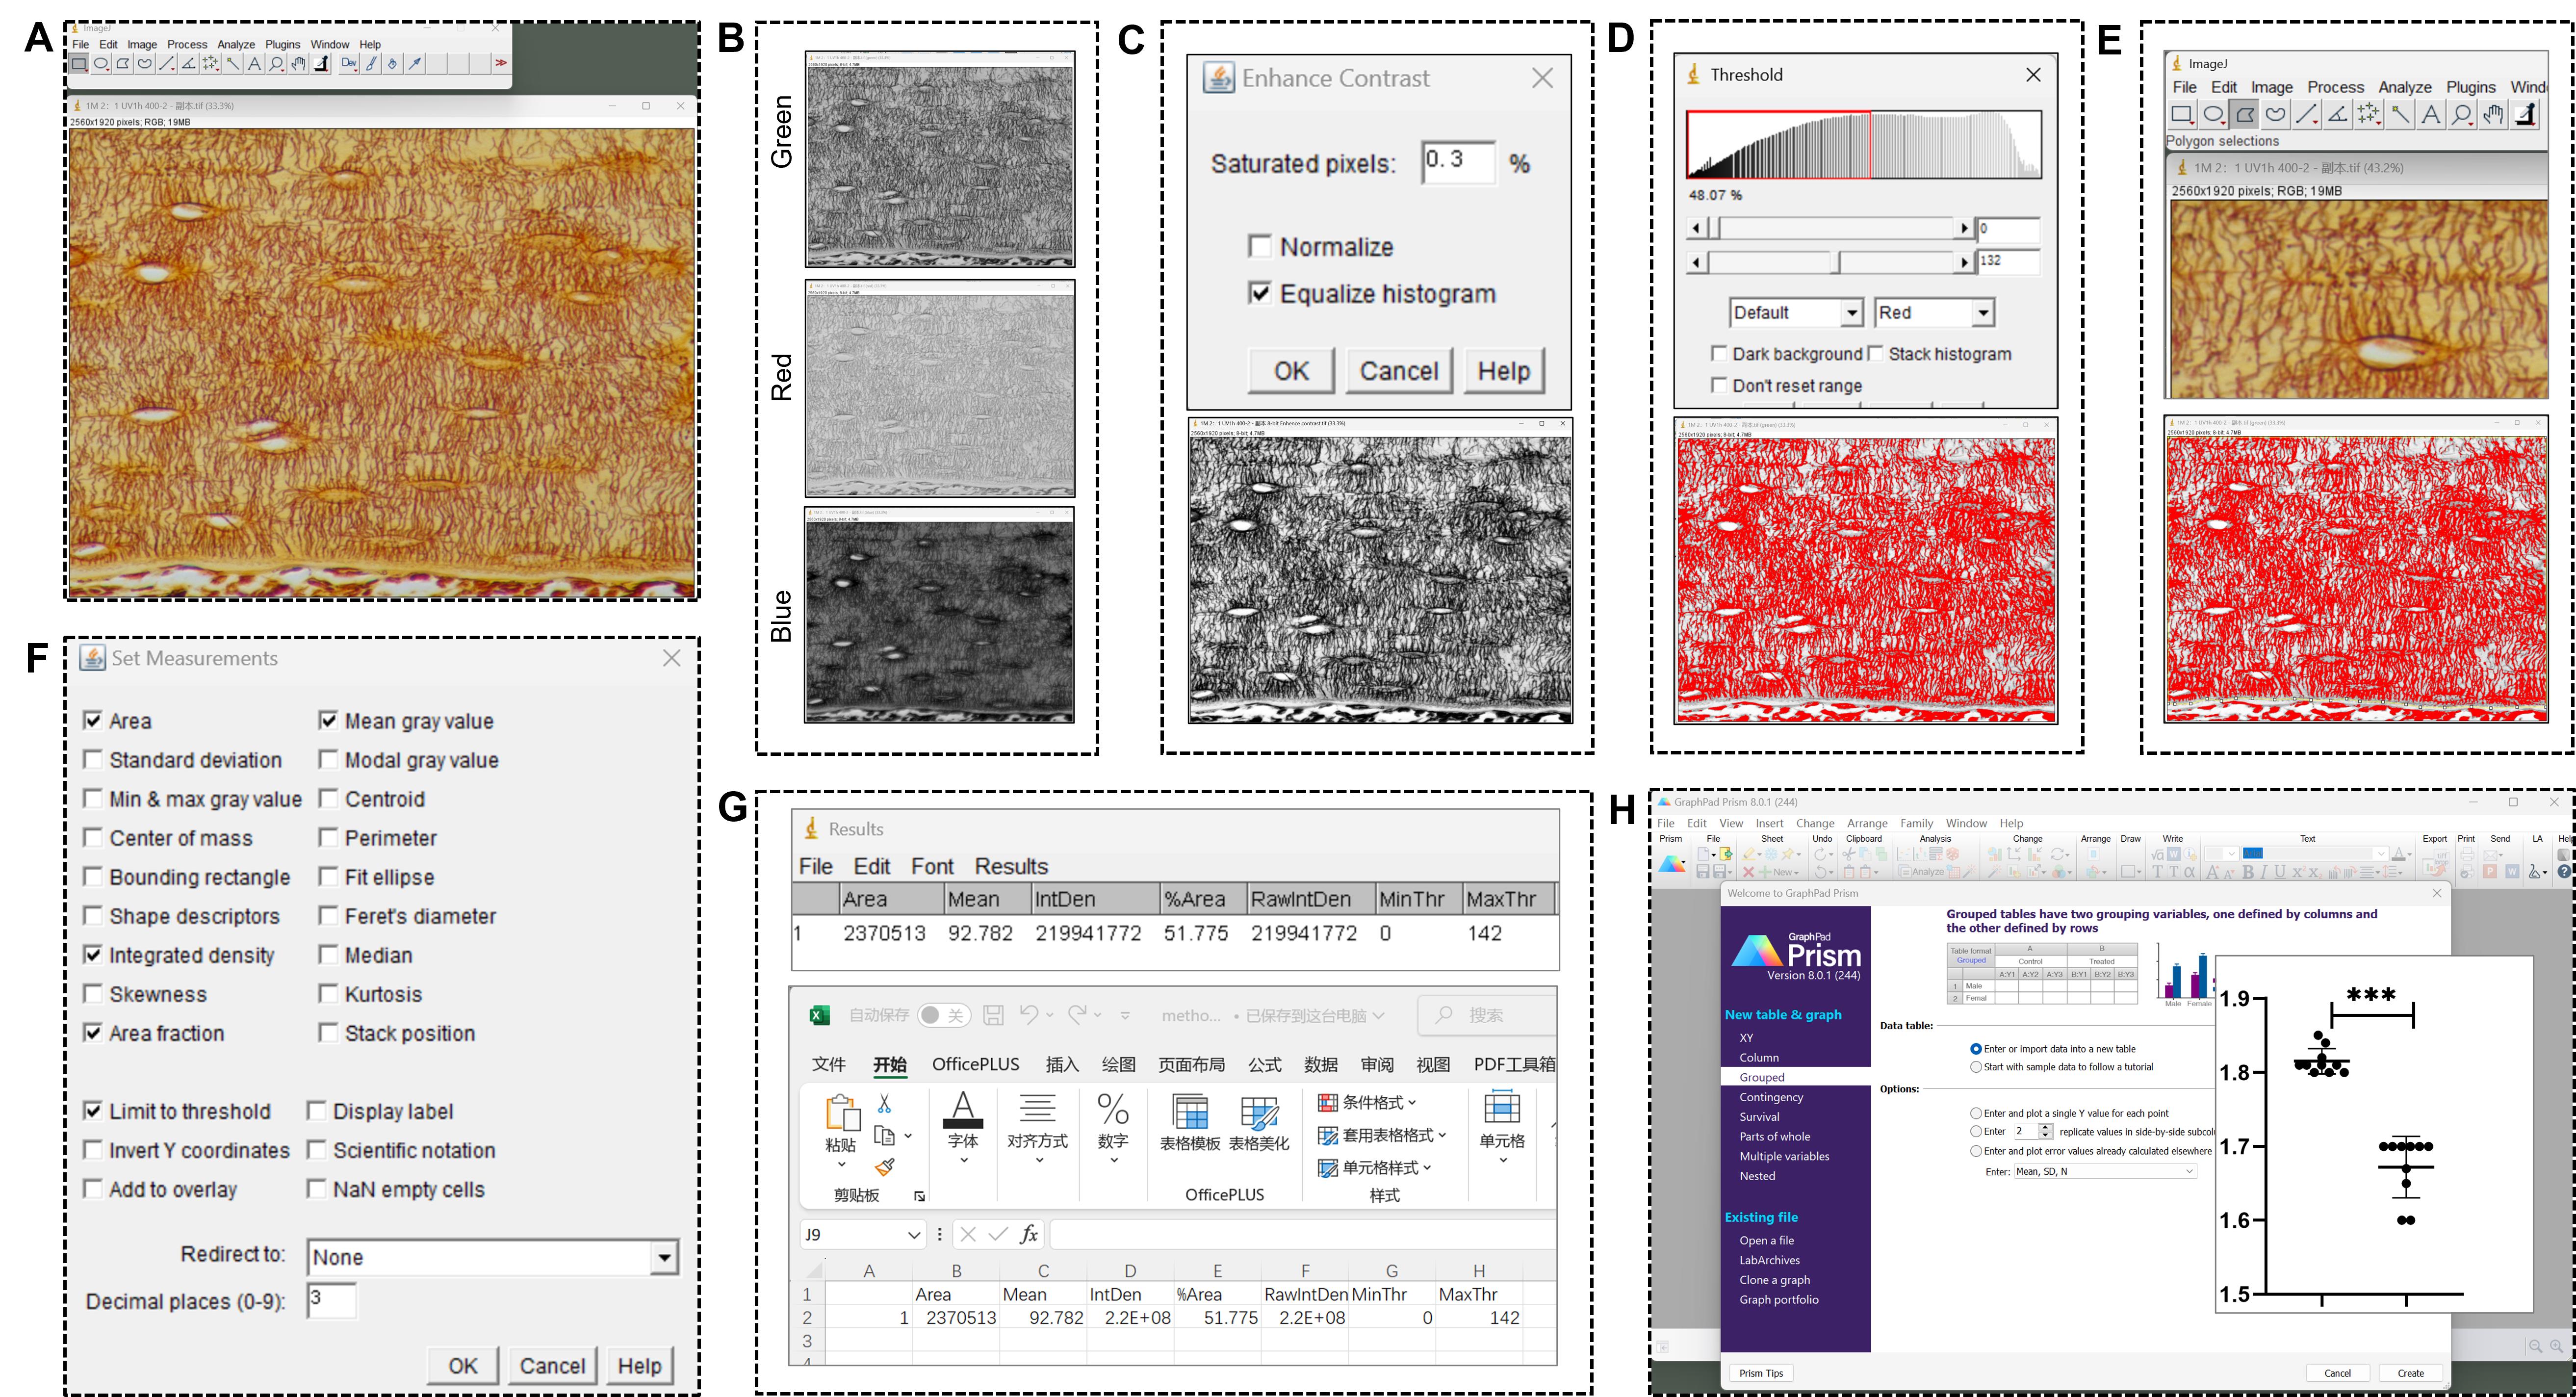
Task: Open the 表格模板 table template icon in Excel
Action: [1190, 1112]
